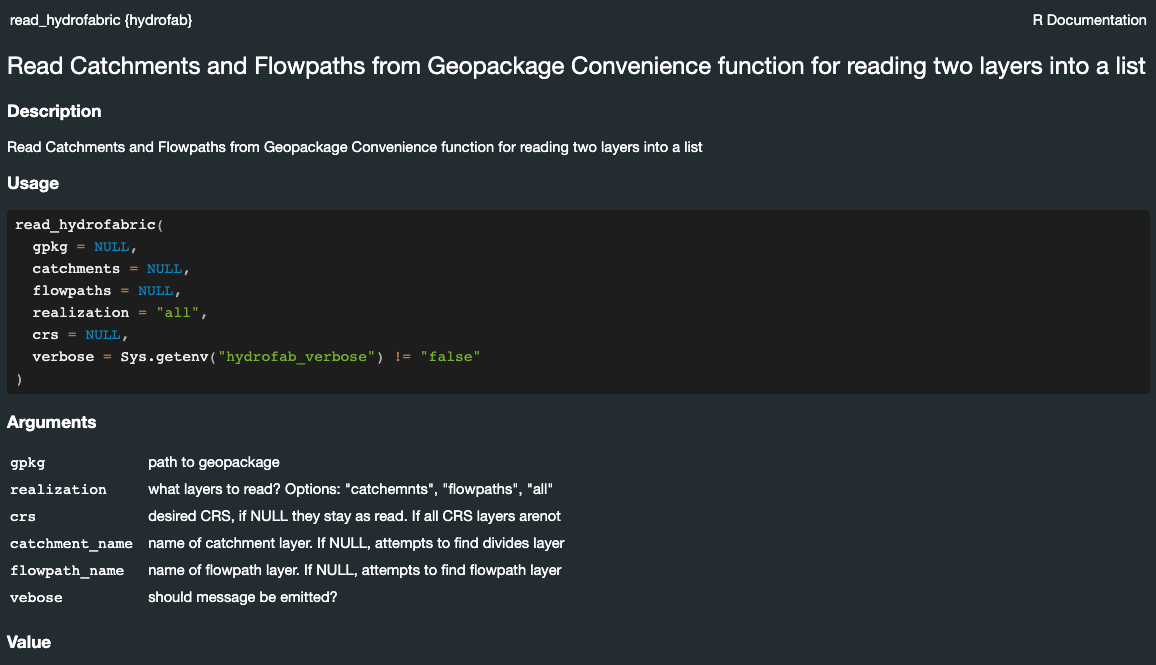Select the Arguments section heading
1156x665 pixels.
click(x=52, y=422)
